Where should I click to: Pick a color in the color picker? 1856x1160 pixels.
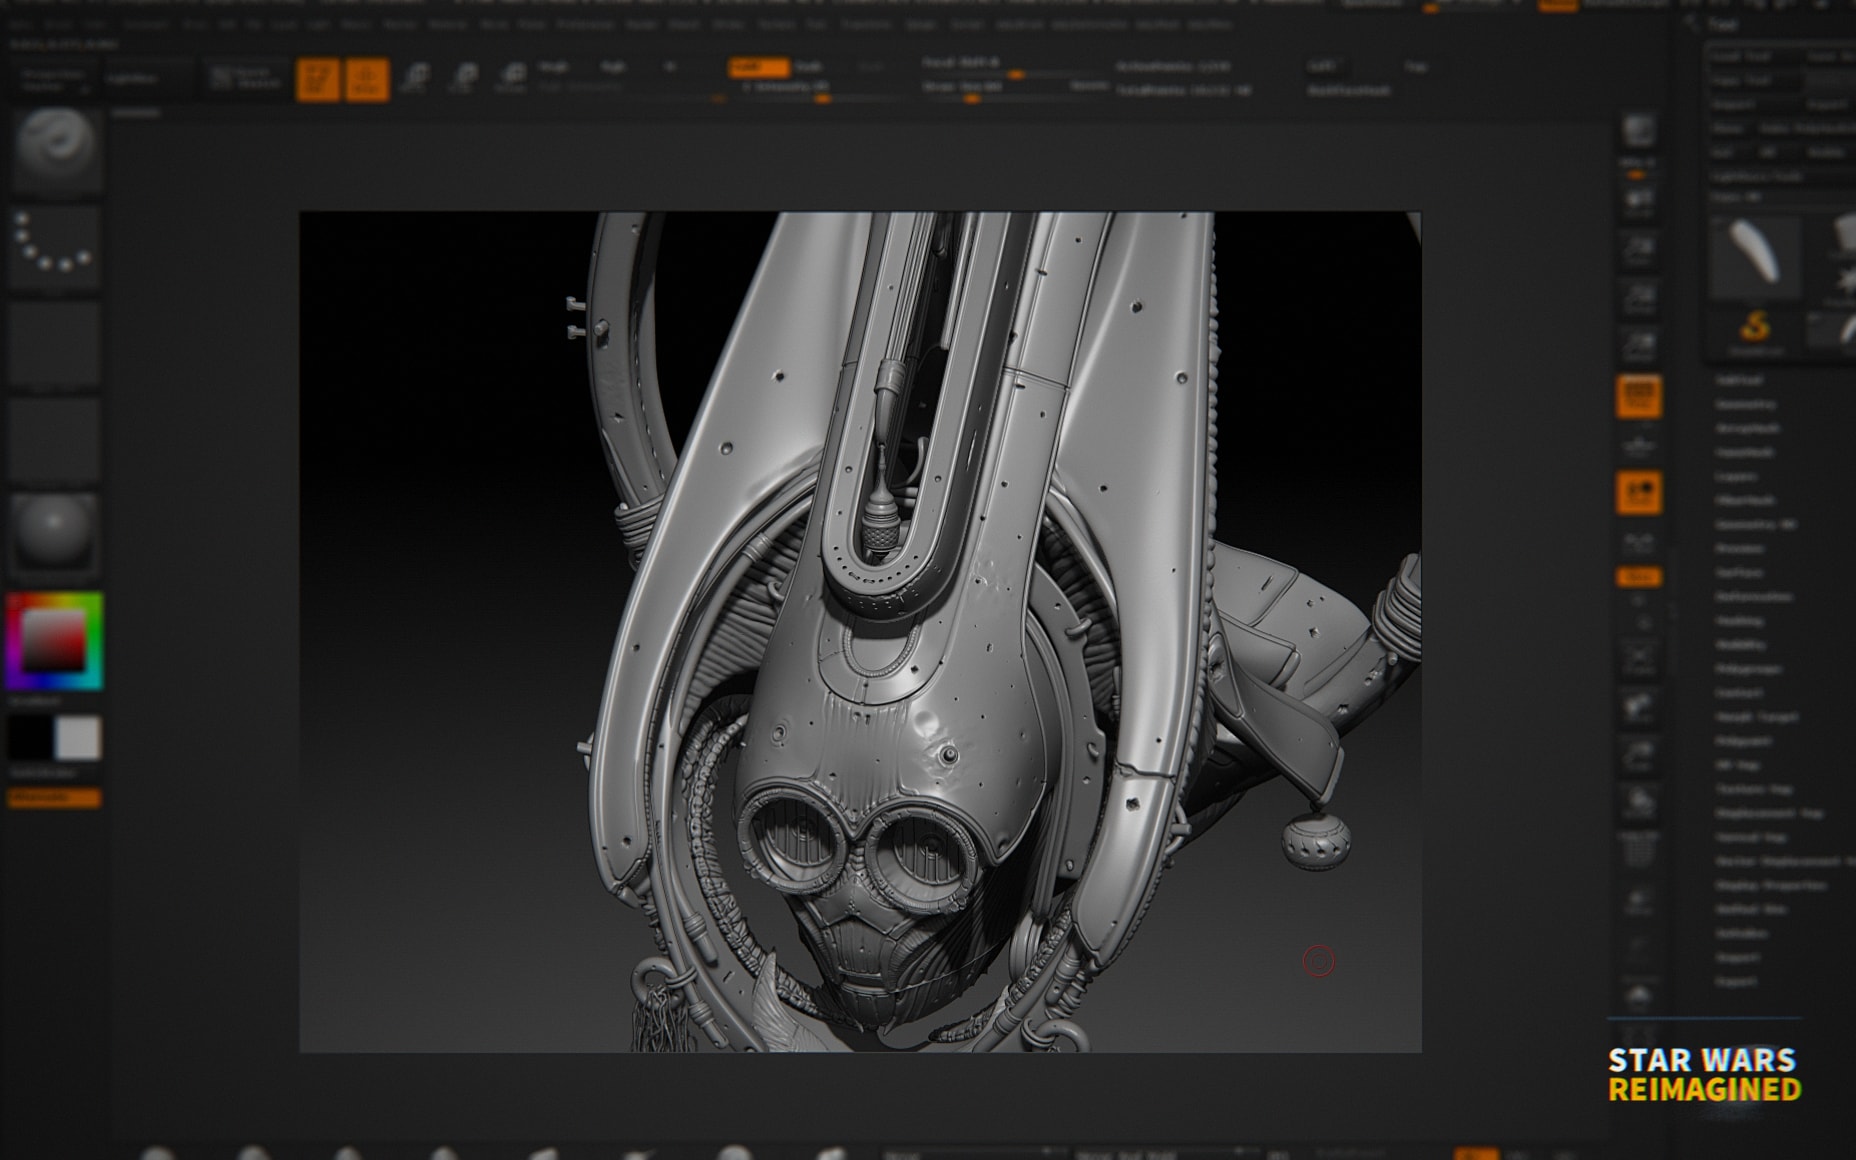pyautogui.click(x=55, y=641)
